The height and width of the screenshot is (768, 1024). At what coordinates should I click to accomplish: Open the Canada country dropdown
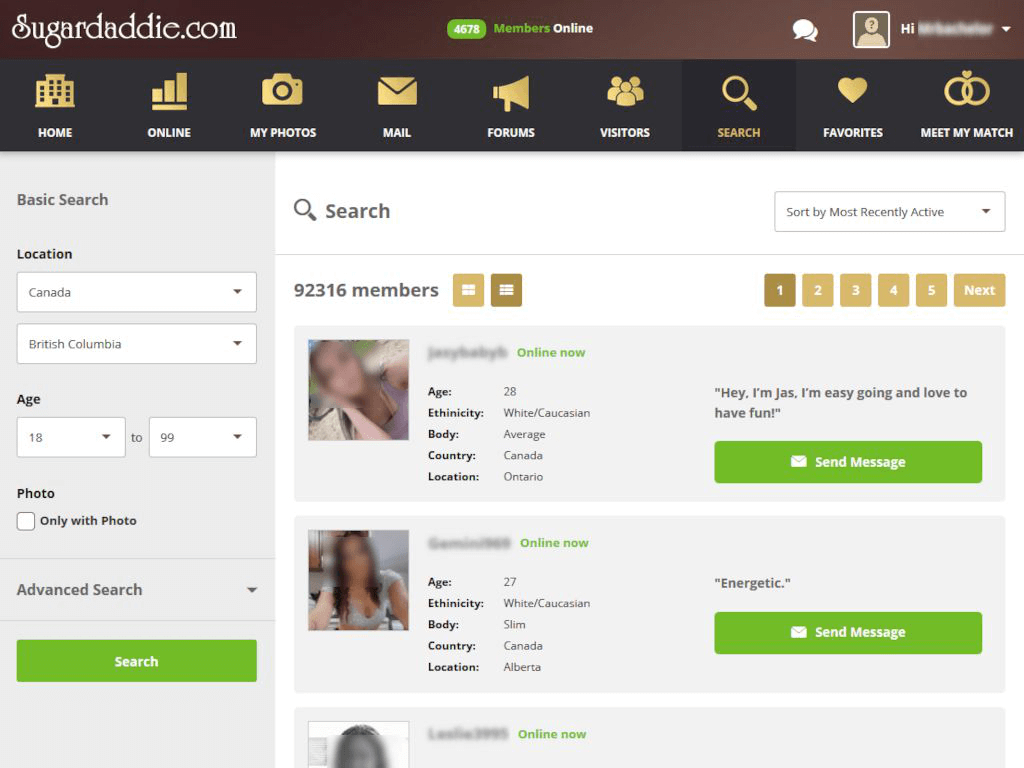tap(137, 292)
